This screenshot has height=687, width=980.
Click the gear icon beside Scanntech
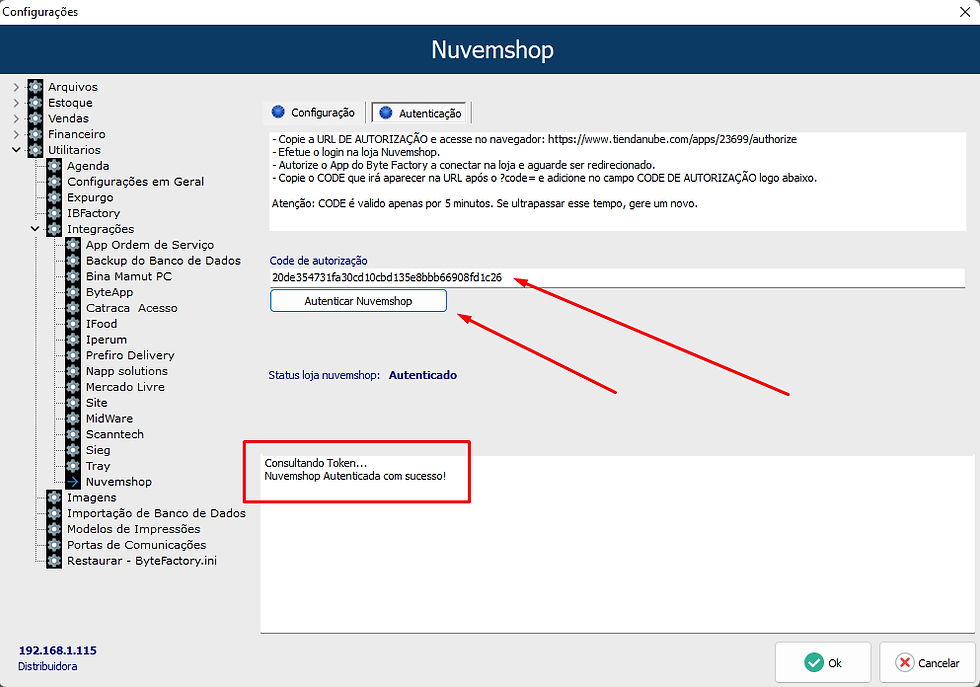click(x=73, y=434)
